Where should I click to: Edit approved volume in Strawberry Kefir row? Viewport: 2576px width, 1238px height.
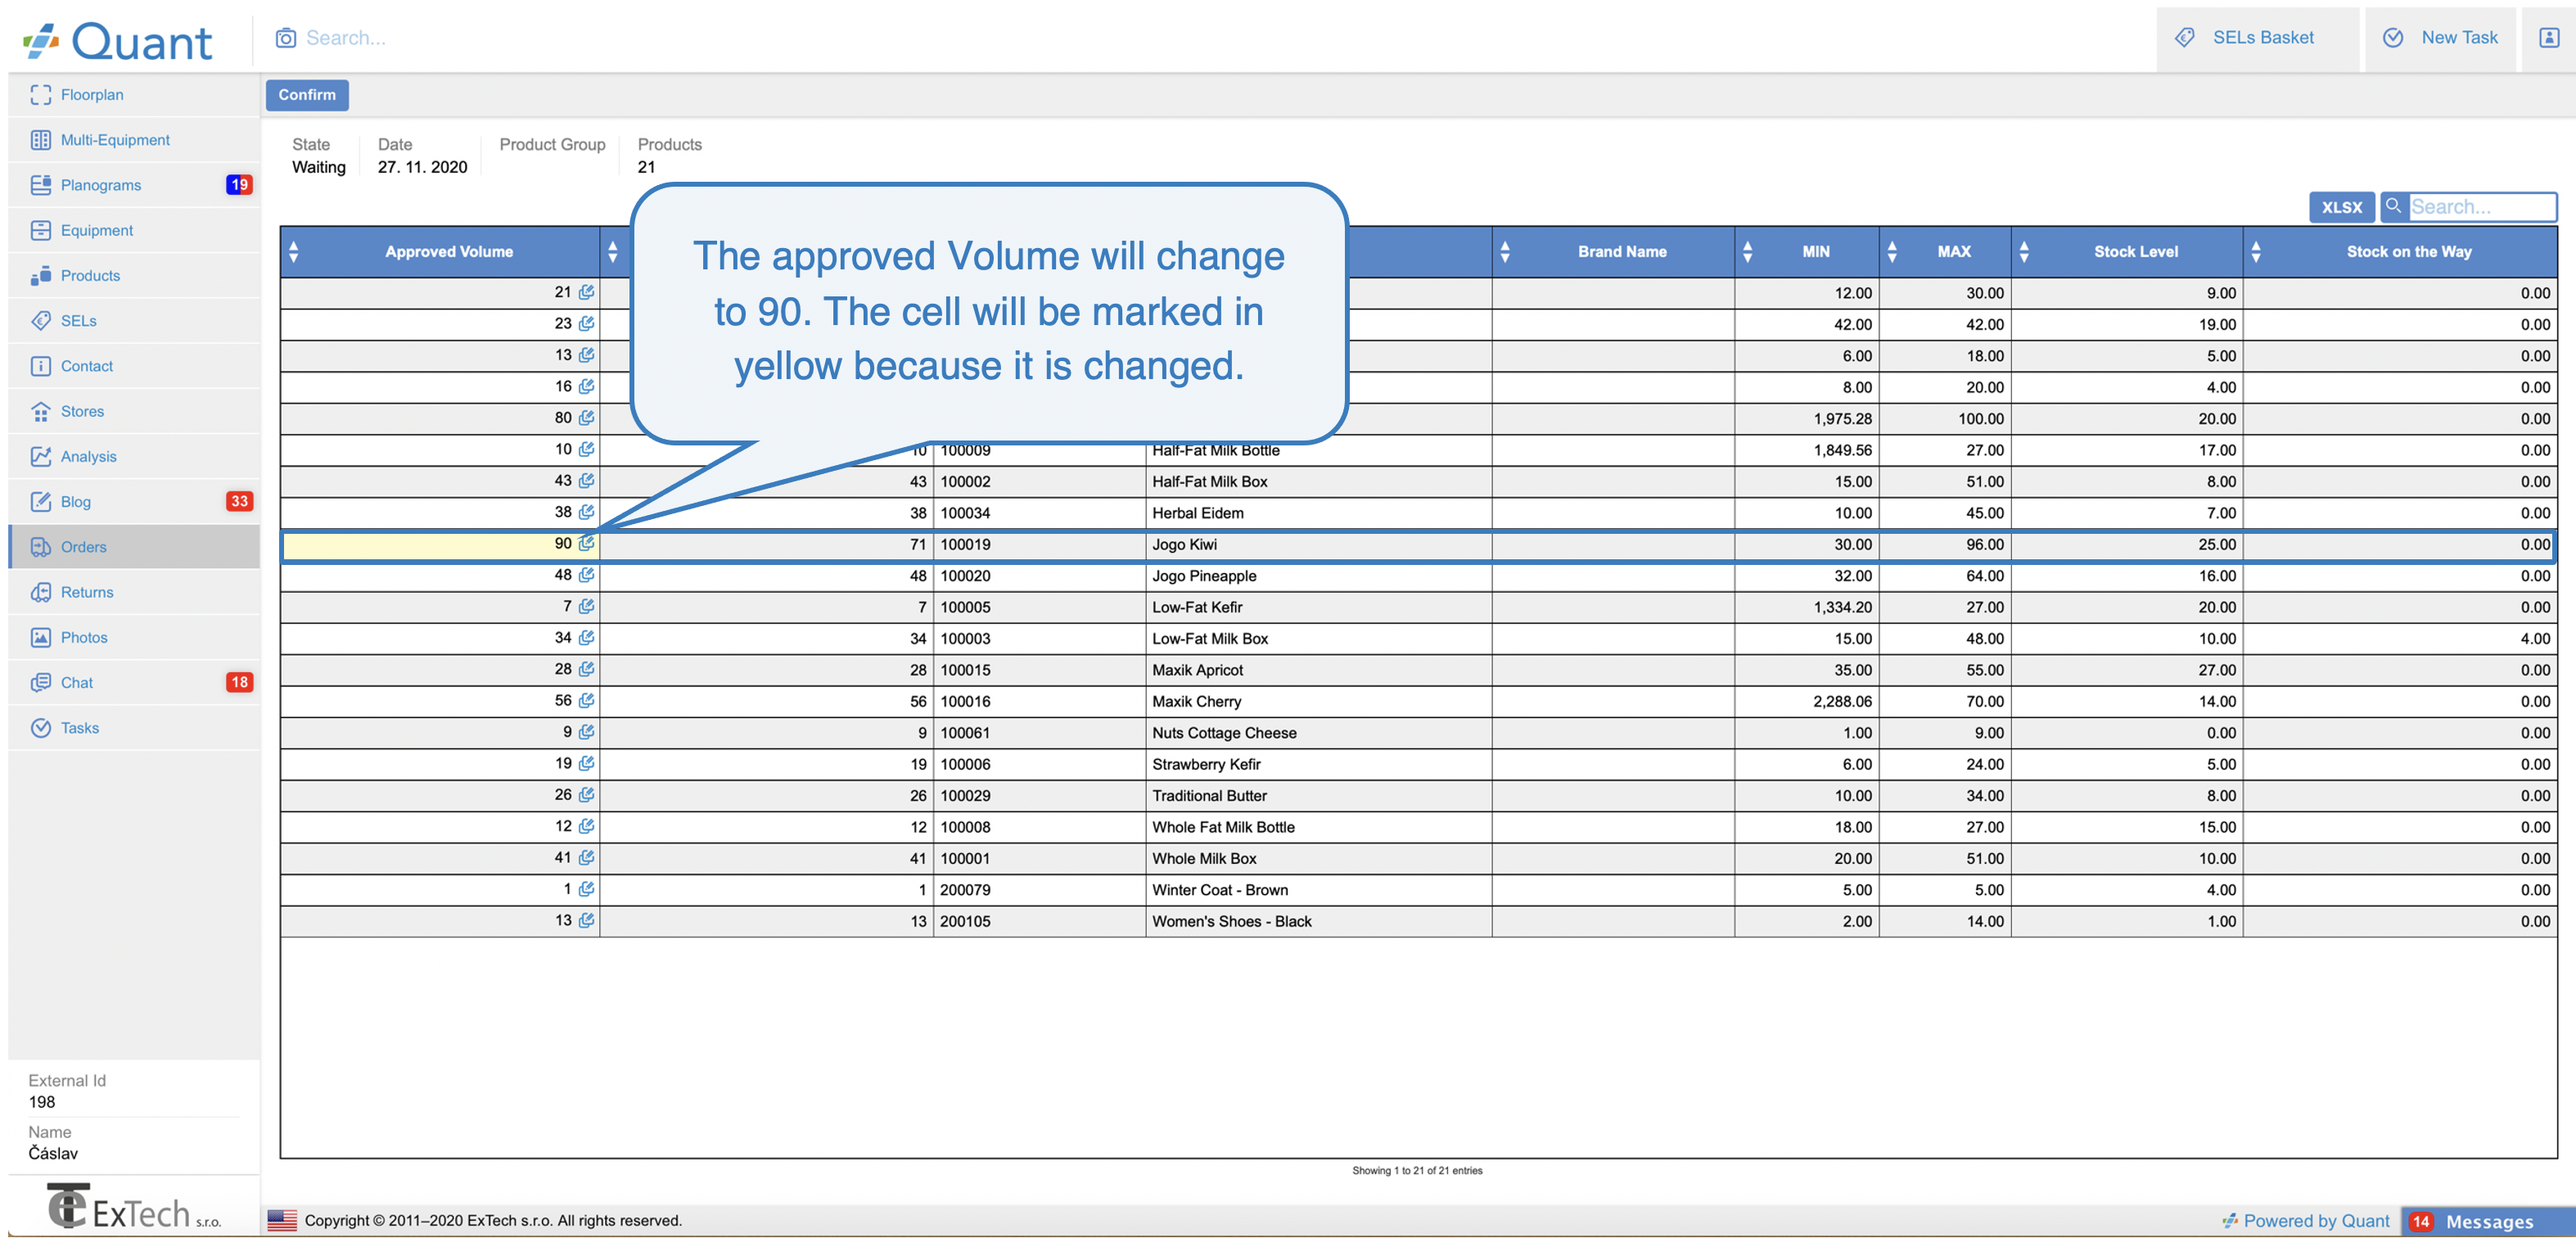(x=587, y=763)
